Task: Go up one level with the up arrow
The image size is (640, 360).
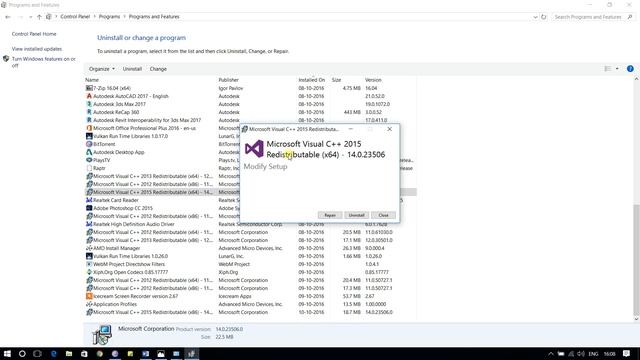Action: coord(39,17)
